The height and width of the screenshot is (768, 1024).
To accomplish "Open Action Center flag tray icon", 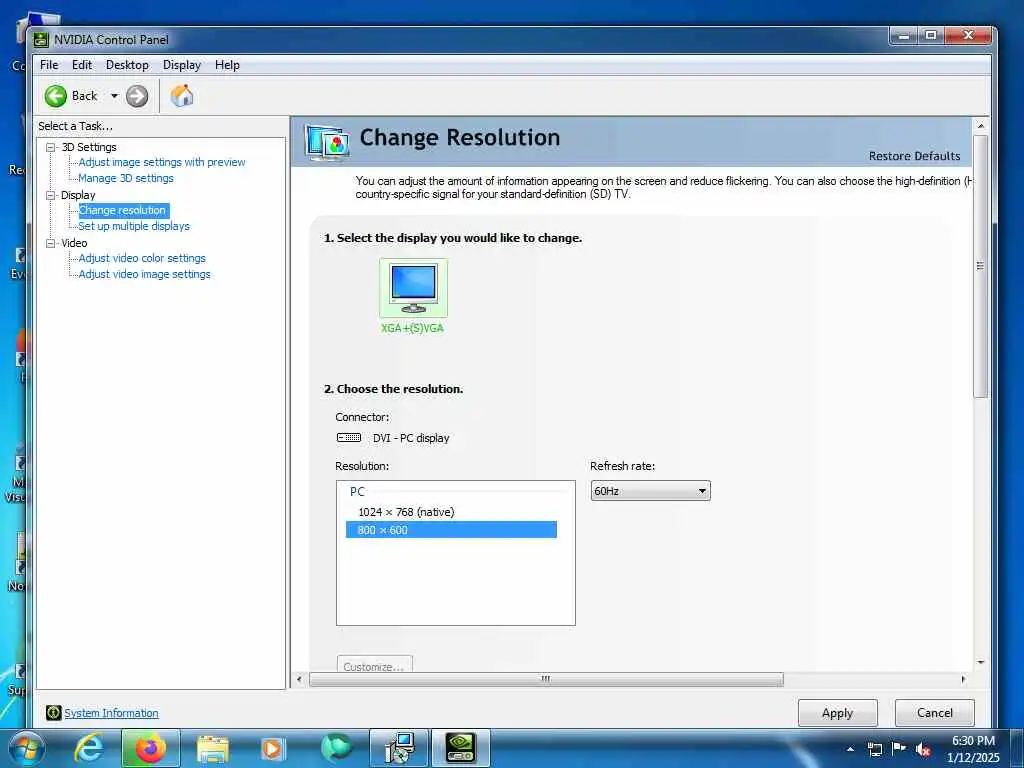I will [x=899, y=748].
